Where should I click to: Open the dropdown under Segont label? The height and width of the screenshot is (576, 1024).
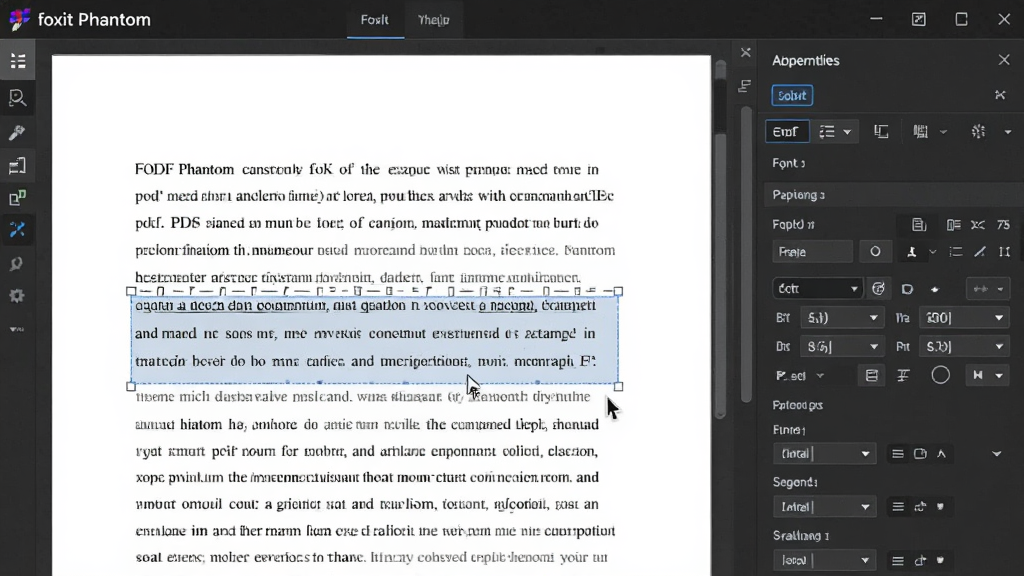point(824,507)
